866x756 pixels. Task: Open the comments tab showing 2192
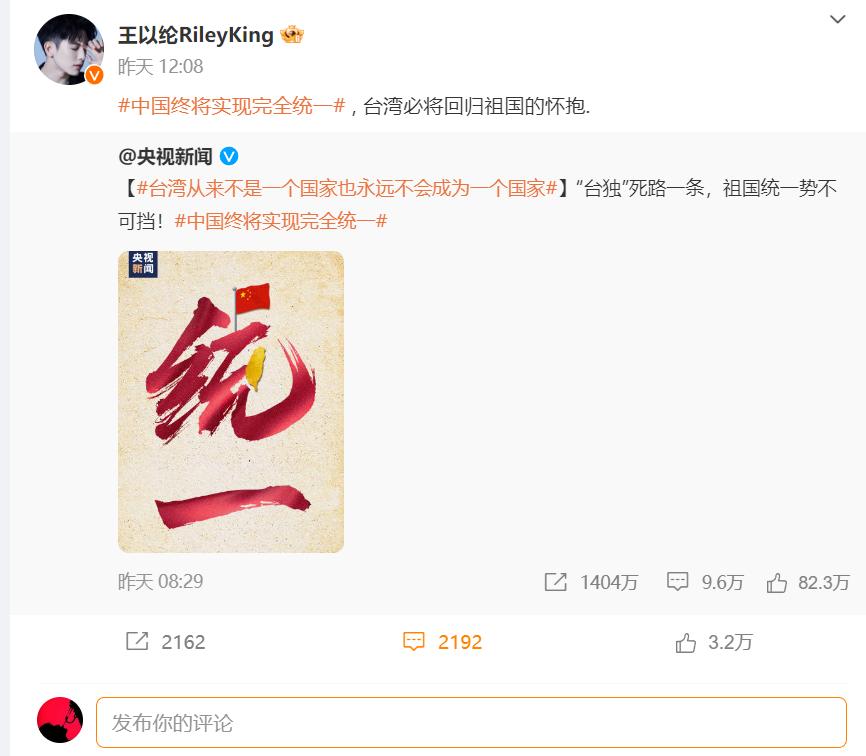(x=442, y=642)
